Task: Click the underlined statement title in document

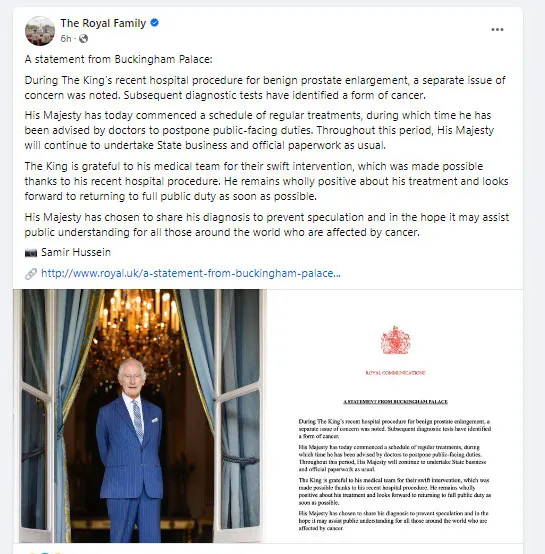Action: click(396, 402)
